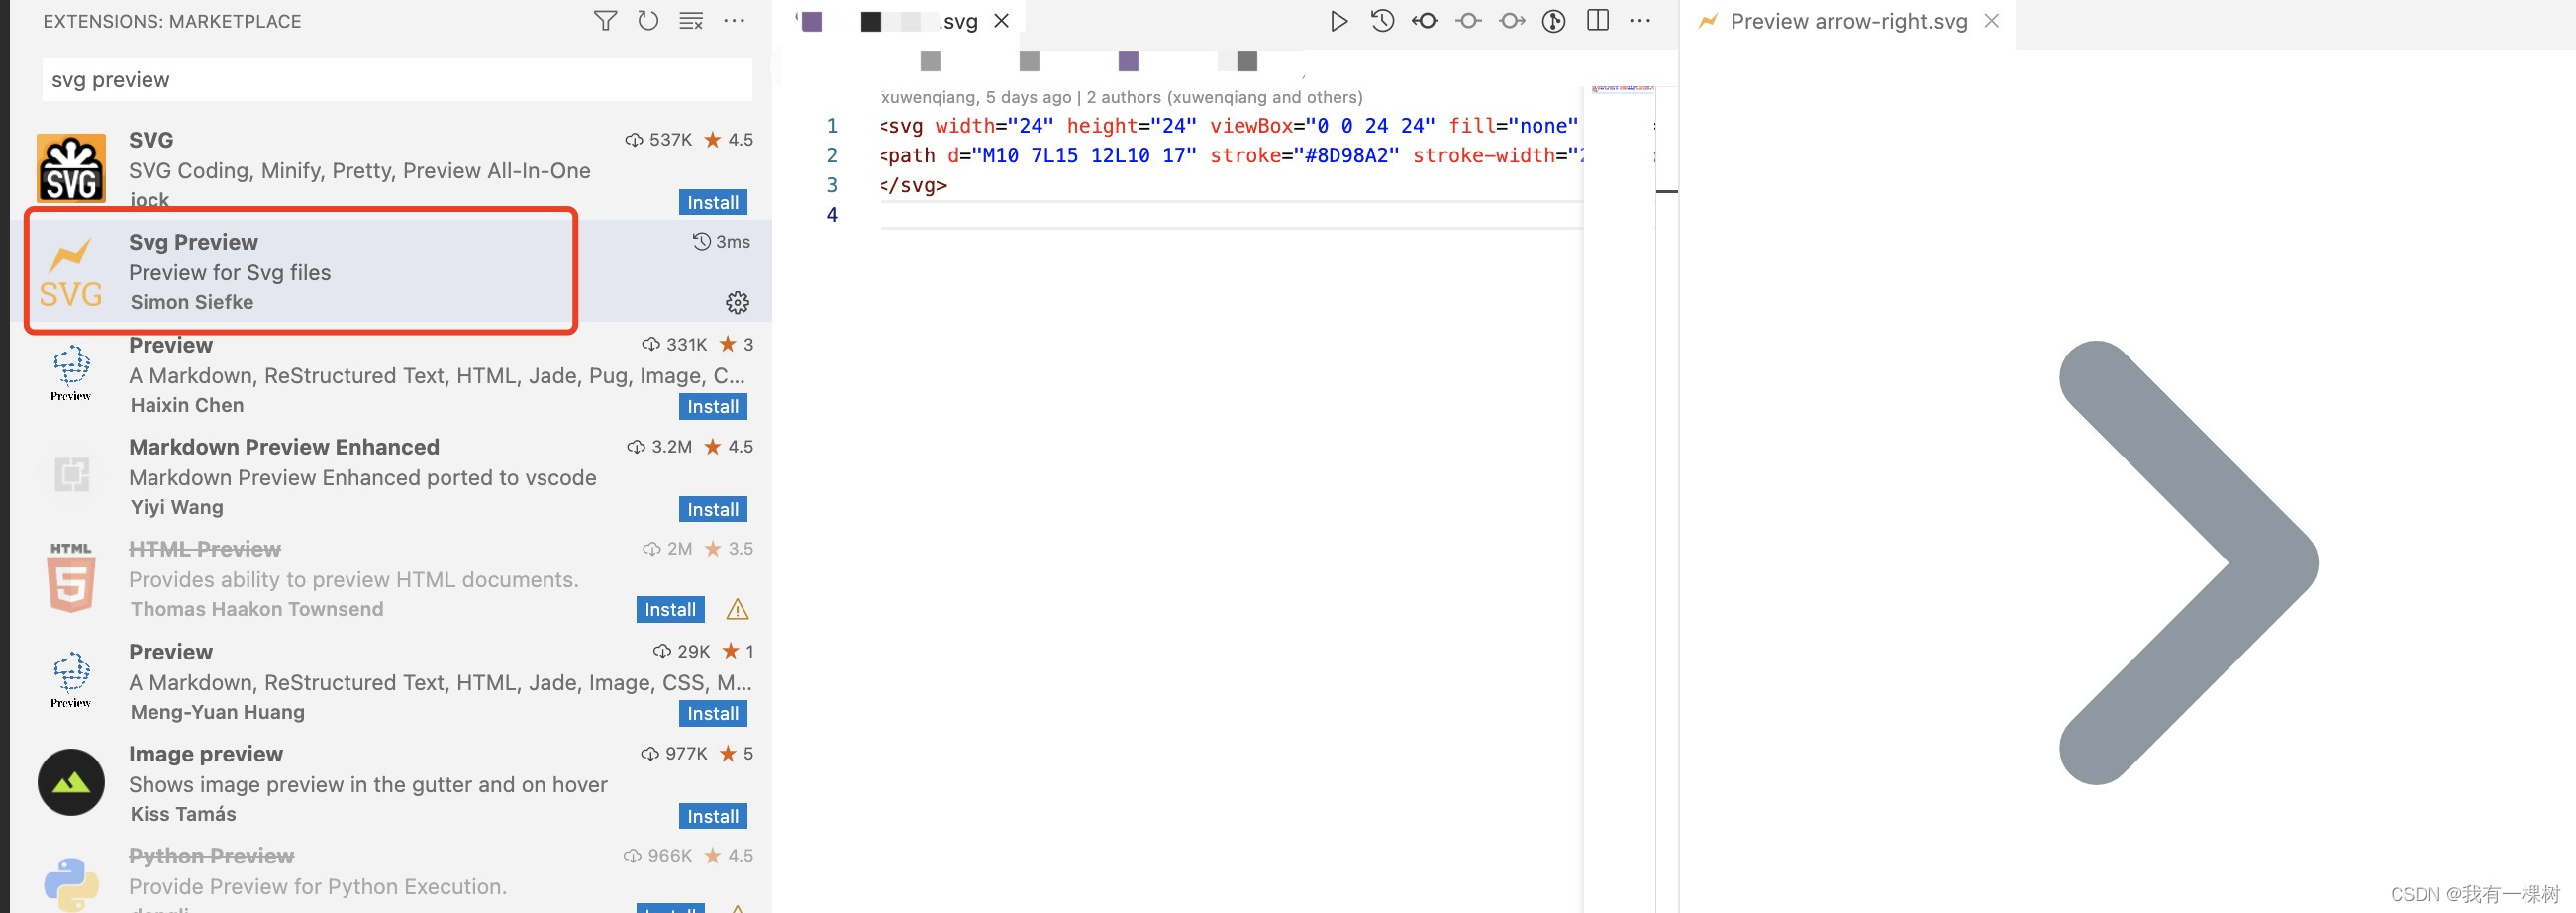Select Markdown Preview Enhanced extension title
Screen dimensions: 2576x913
(284, 447)
